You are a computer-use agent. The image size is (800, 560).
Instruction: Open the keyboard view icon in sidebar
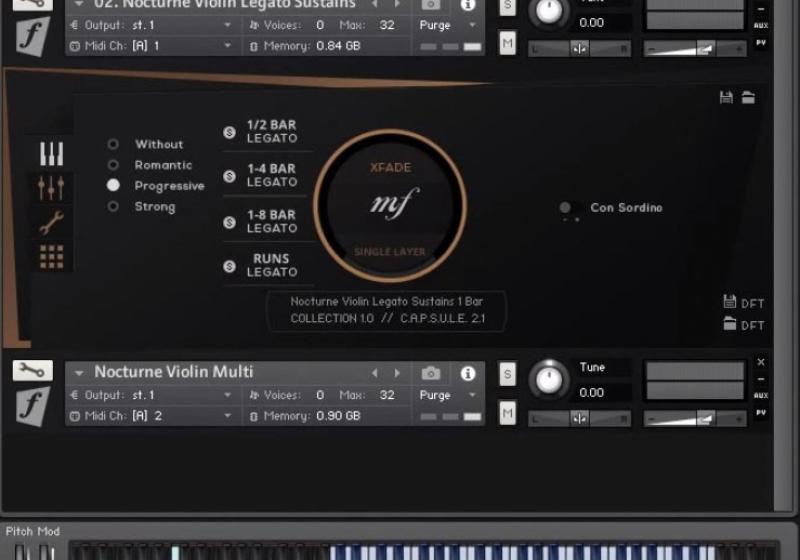coord(51,154)
